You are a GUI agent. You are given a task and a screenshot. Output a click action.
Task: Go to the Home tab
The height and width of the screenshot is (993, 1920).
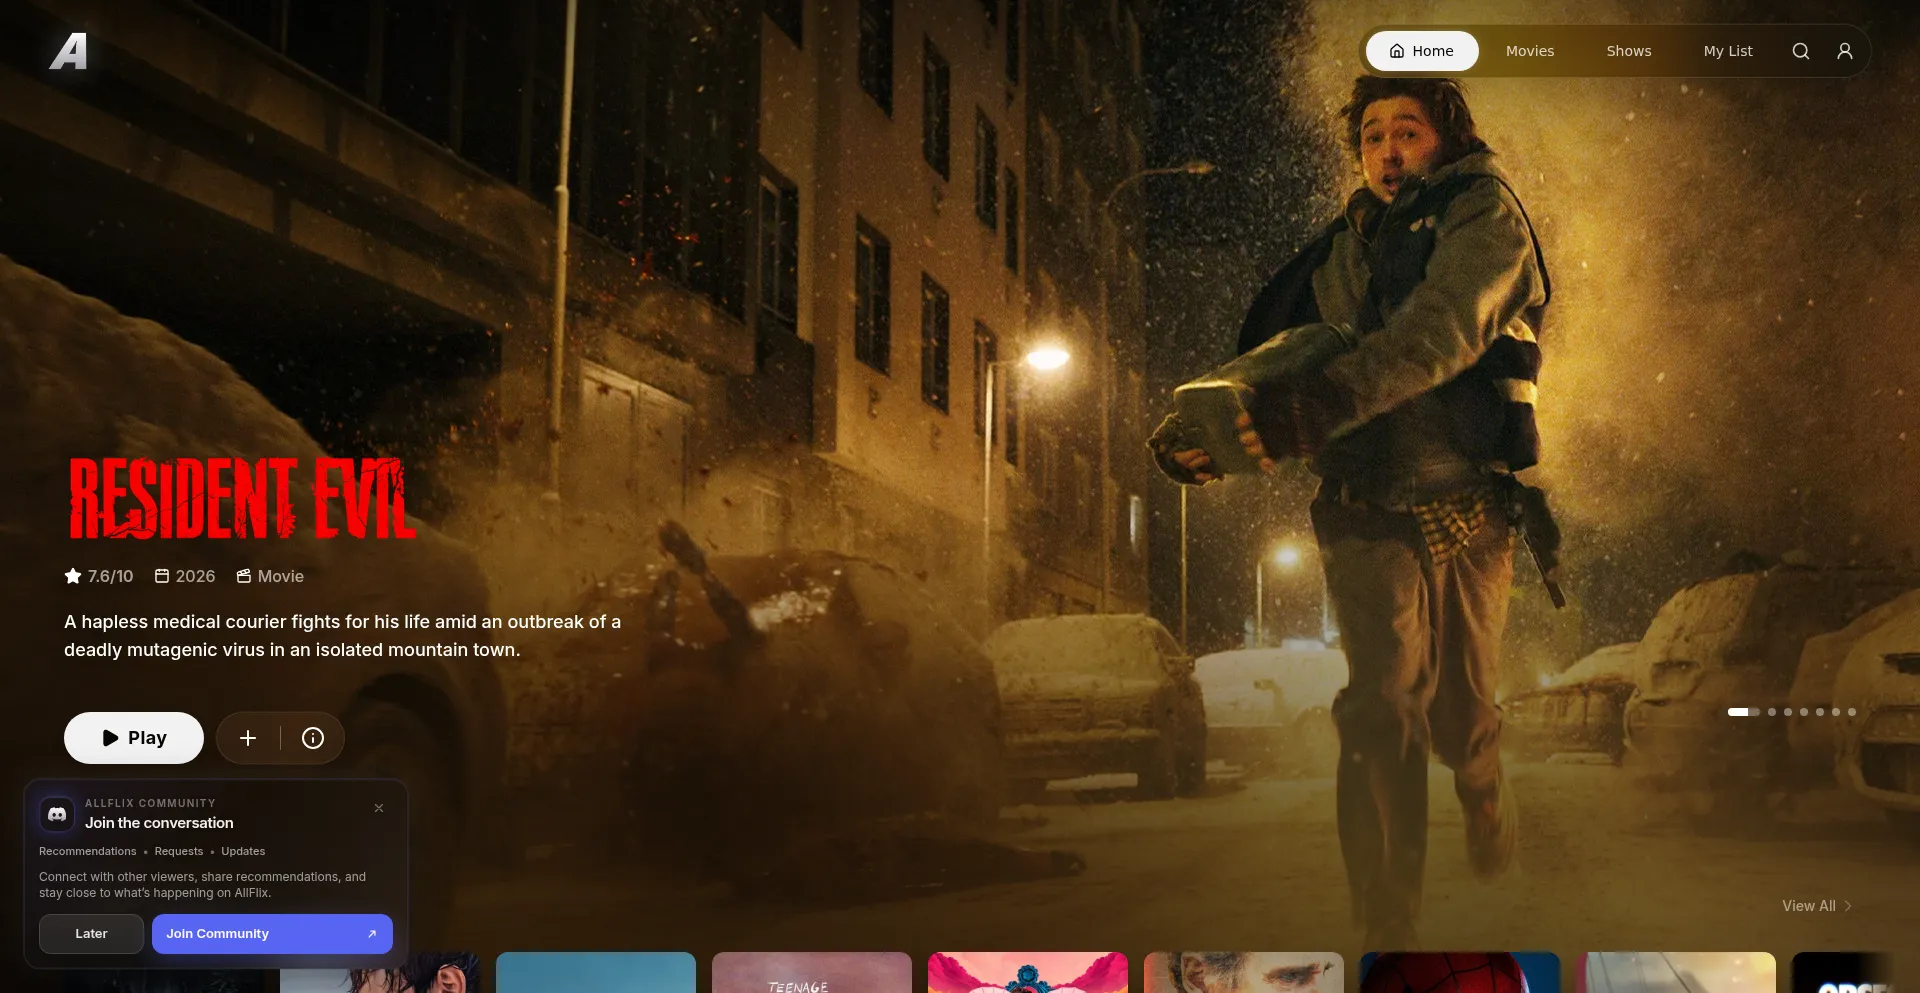click(1422, 51)
